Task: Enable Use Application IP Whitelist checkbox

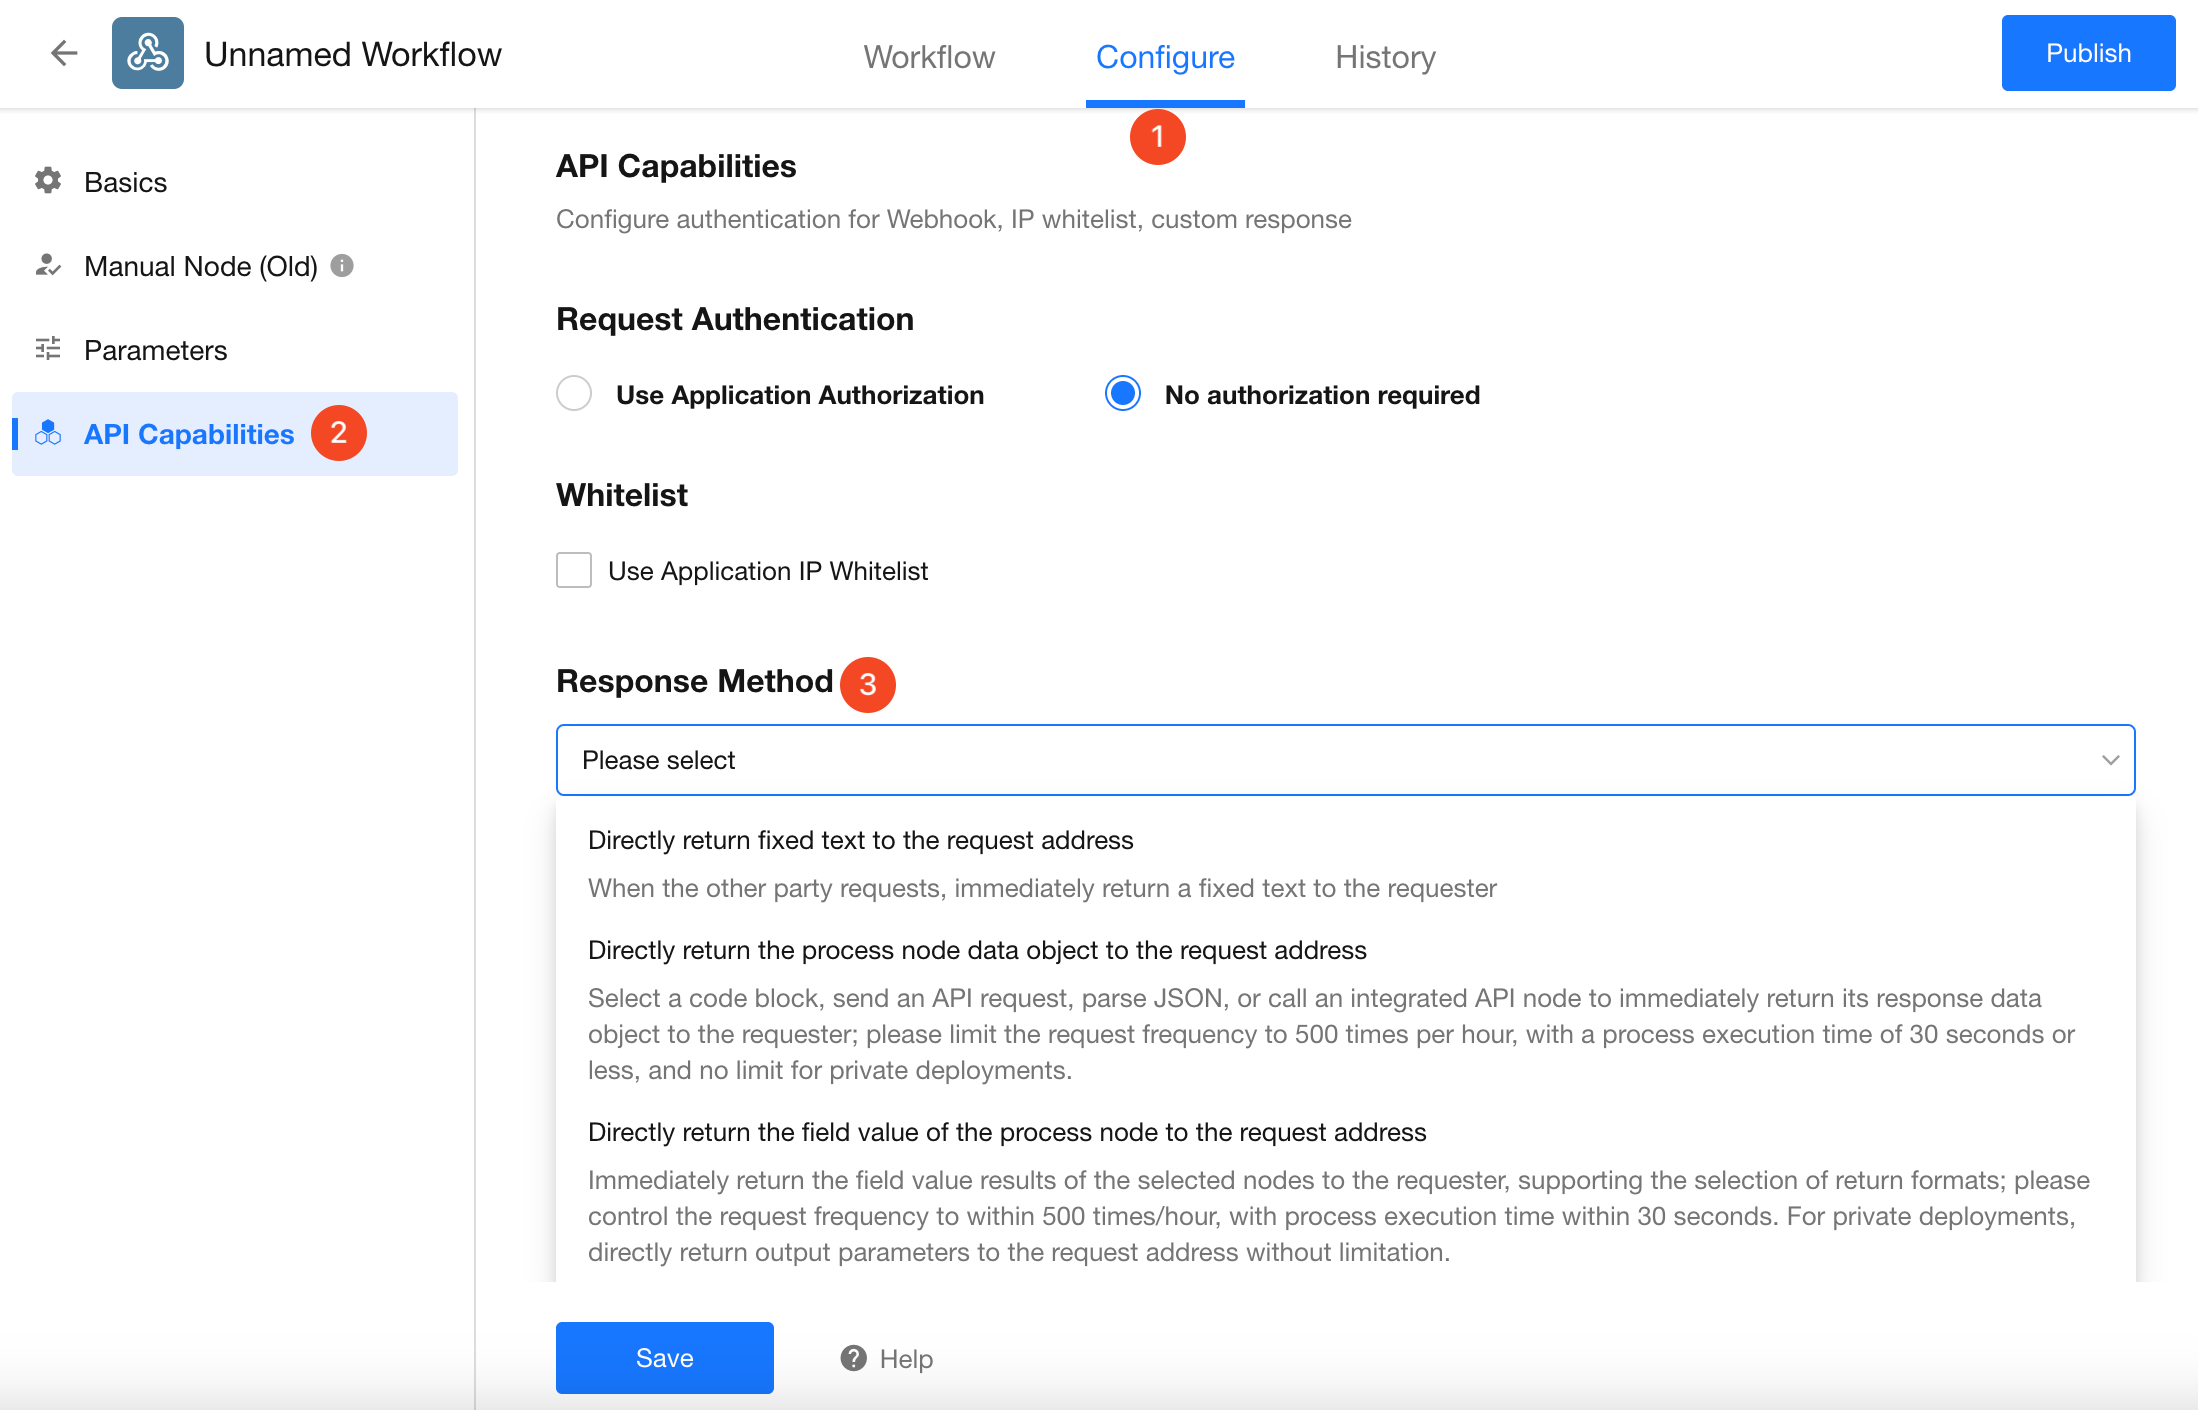Action: [x=574, y=570]
